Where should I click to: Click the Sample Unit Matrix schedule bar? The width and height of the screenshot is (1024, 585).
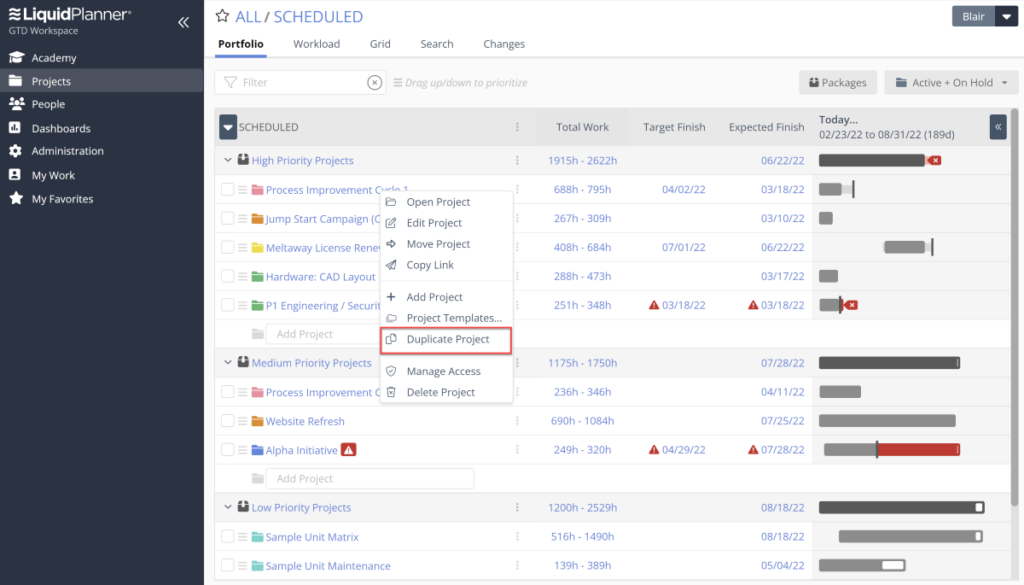(910, 537)
